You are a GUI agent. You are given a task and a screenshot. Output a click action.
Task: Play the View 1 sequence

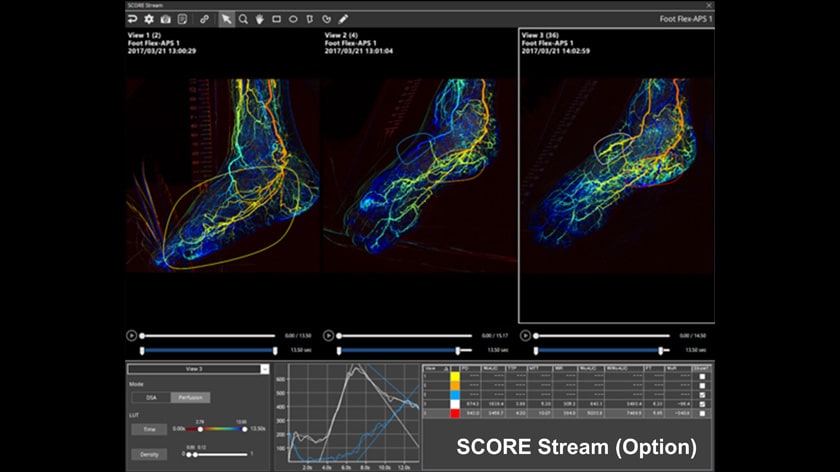(132, 336)
